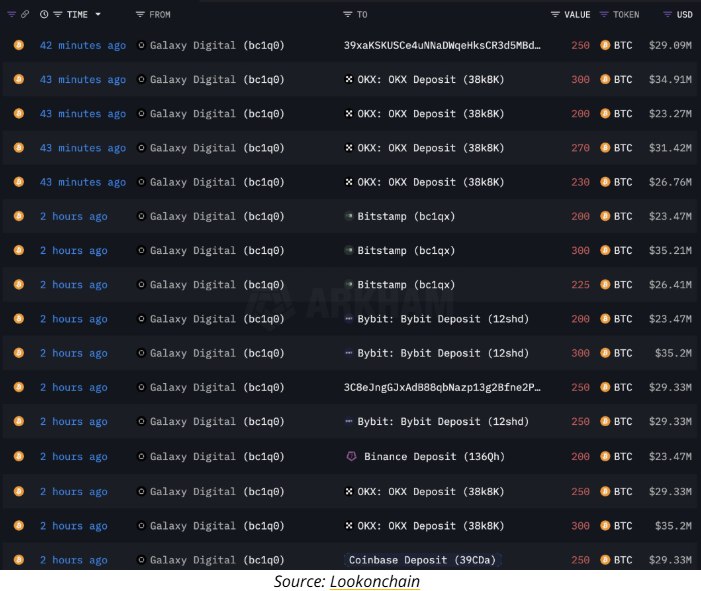Select the $29.09M USD amount
The width and height of the screenshot is (701, 591).
[670, 45]
